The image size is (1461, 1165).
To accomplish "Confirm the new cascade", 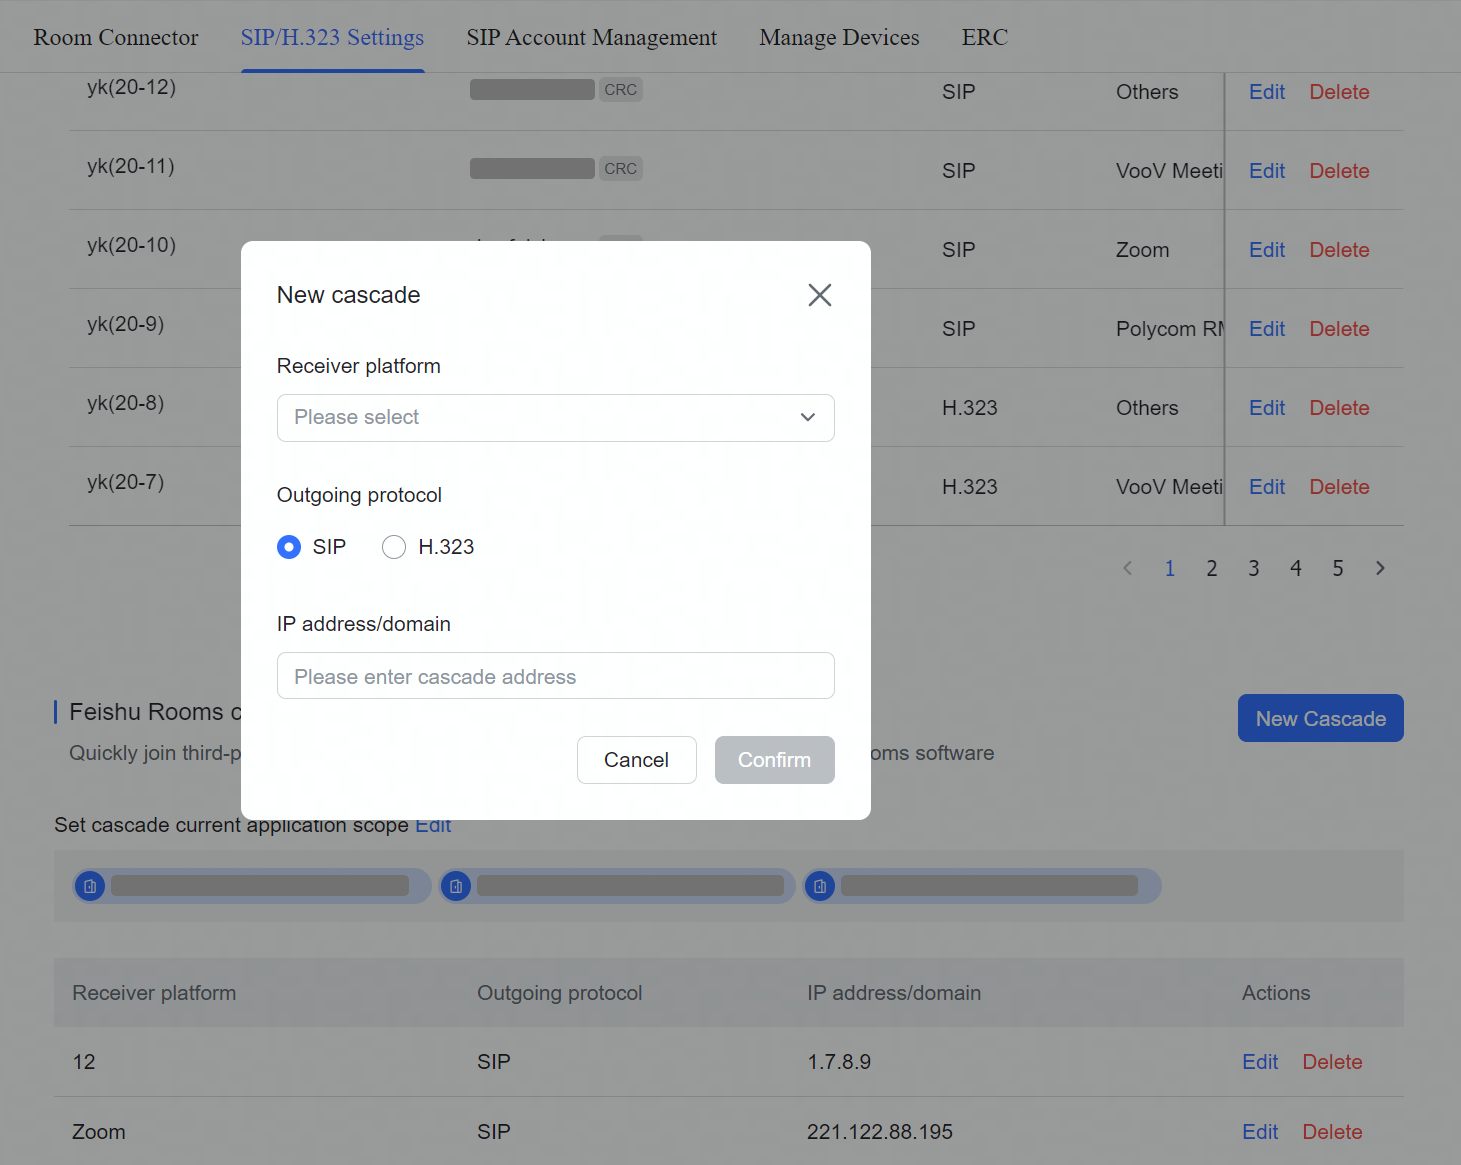I will (775, 760).
